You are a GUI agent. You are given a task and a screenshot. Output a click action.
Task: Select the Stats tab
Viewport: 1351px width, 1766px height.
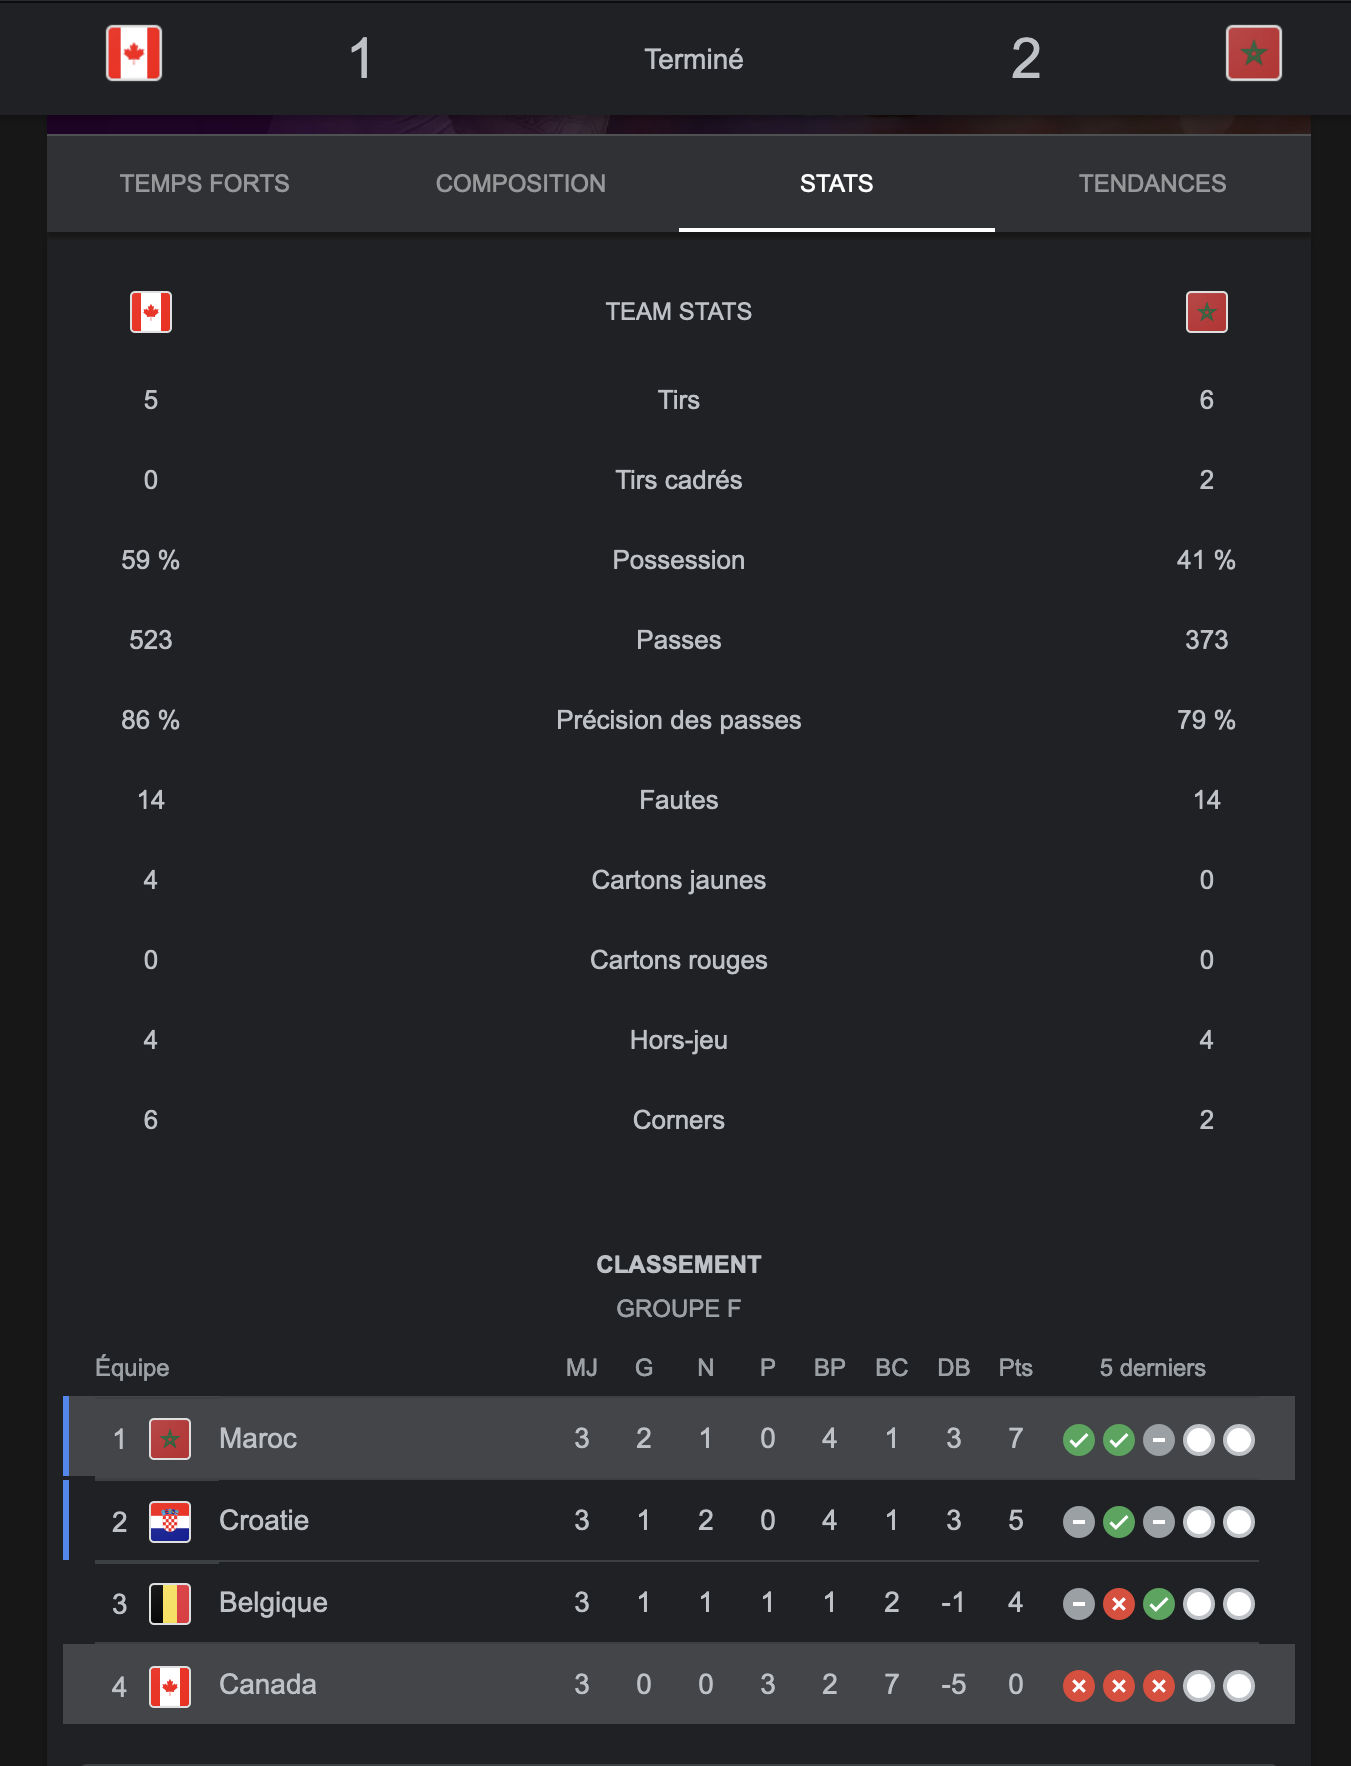(837, 184)
